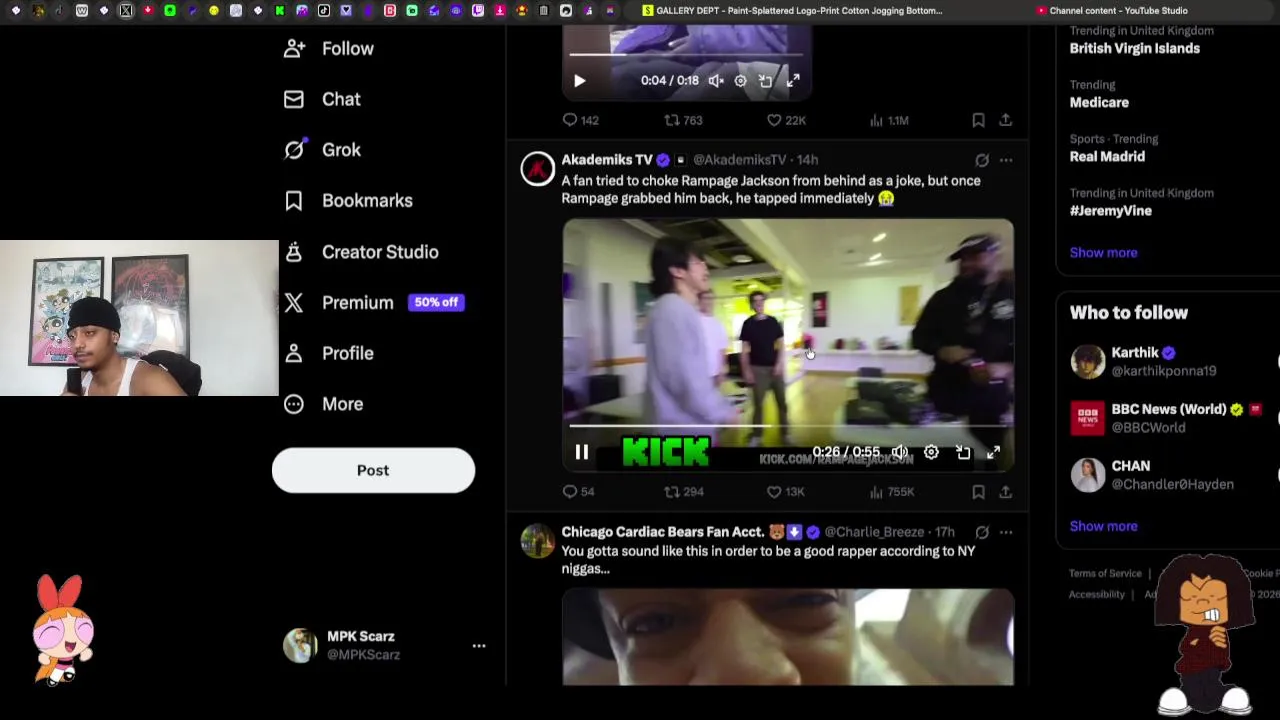The width and height of the screenshot is (1280, 720).
Task: Switch to GALLERY DEPT browser tab
Action: point(792,11)
